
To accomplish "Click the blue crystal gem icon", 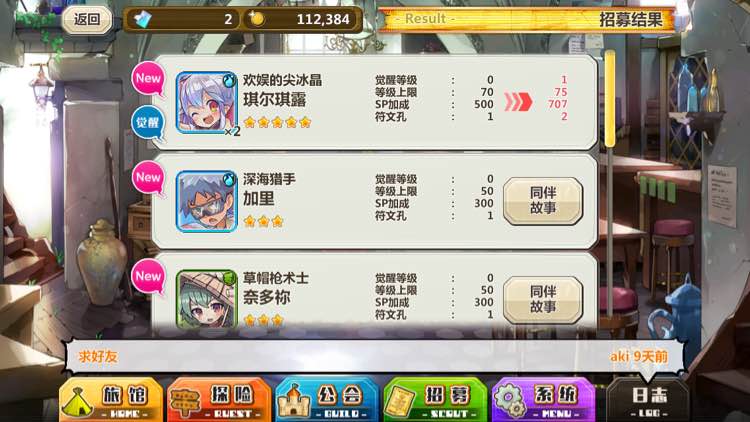I will tap(143, 19).
